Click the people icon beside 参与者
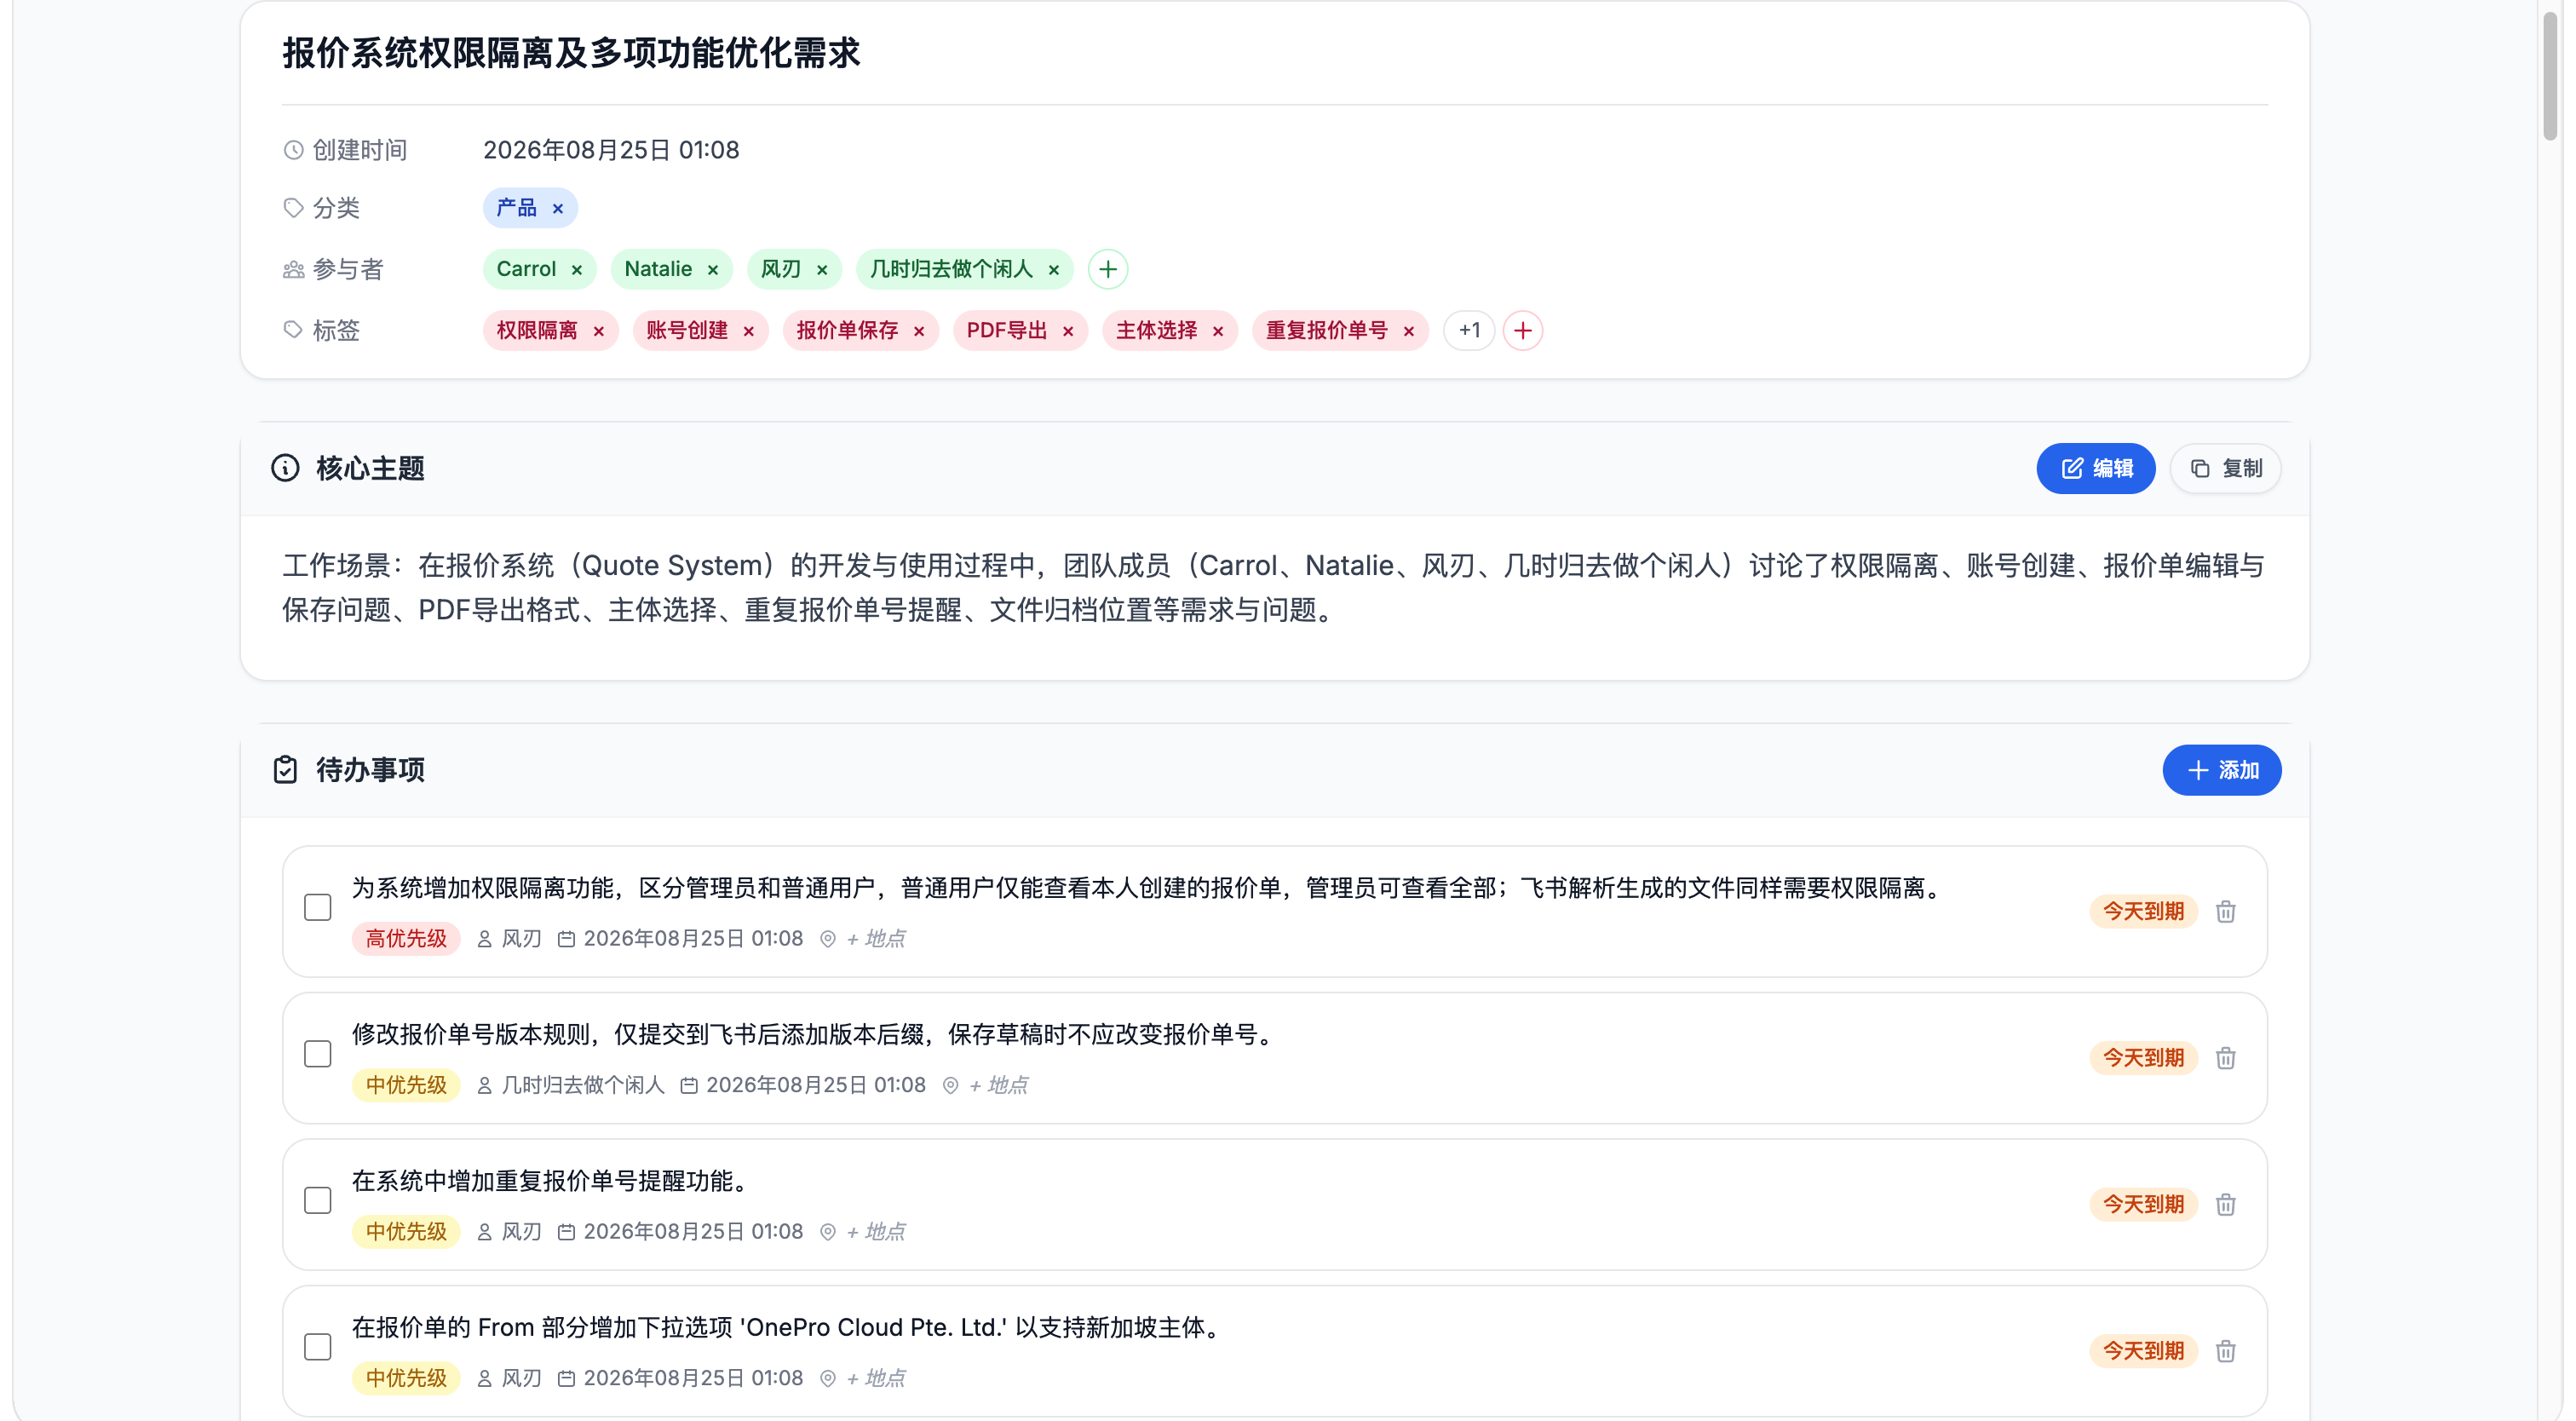This screenshot has width=2576, height=1421. 293,270
